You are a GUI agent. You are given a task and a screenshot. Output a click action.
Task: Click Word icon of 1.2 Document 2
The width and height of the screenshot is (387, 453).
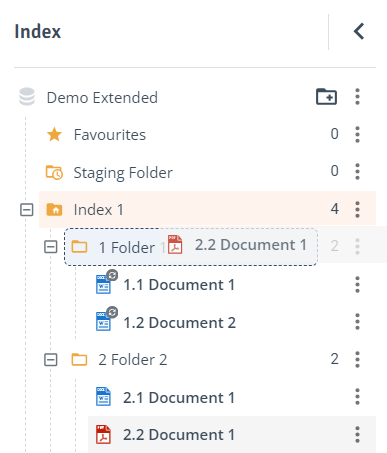point(103,321)
